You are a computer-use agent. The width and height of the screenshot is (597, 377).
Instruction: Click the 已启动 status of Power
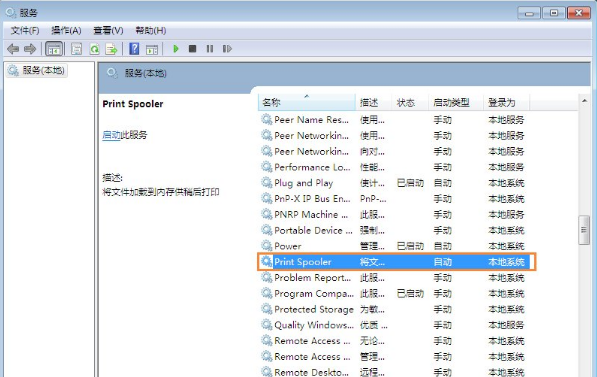(x=410, y=246)
